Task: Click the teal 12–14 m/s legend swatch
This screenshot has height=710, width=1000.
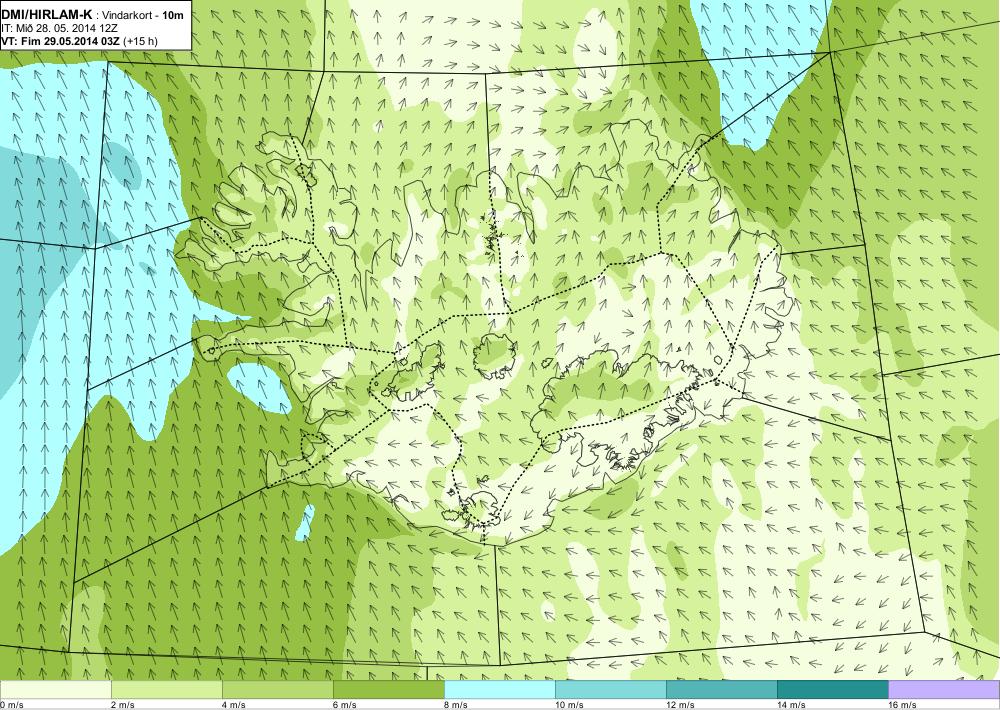Action: click(x=721, y=690)
